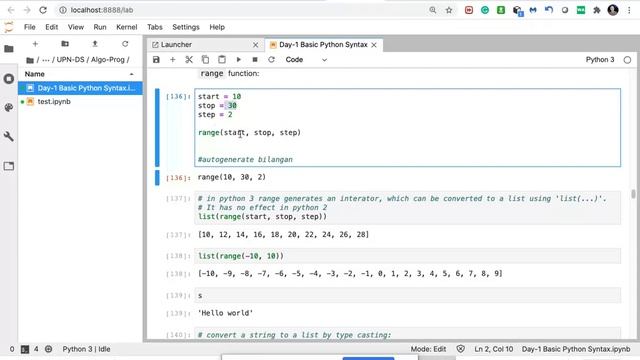
Task: Click kernel sessions icon in status bar
Action: 49,349
